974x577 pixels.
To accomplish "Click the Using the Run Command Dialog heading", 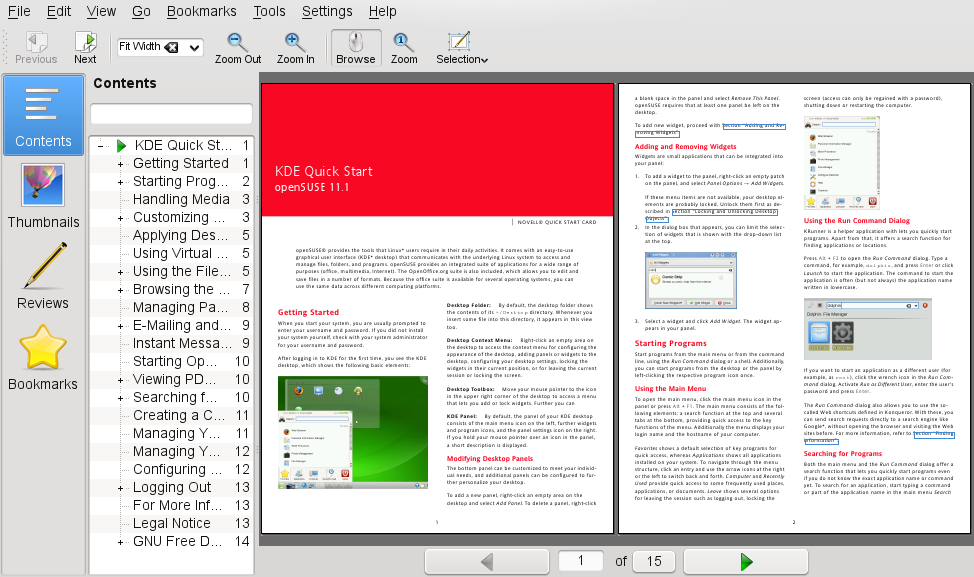I will (x=857, y=220).
